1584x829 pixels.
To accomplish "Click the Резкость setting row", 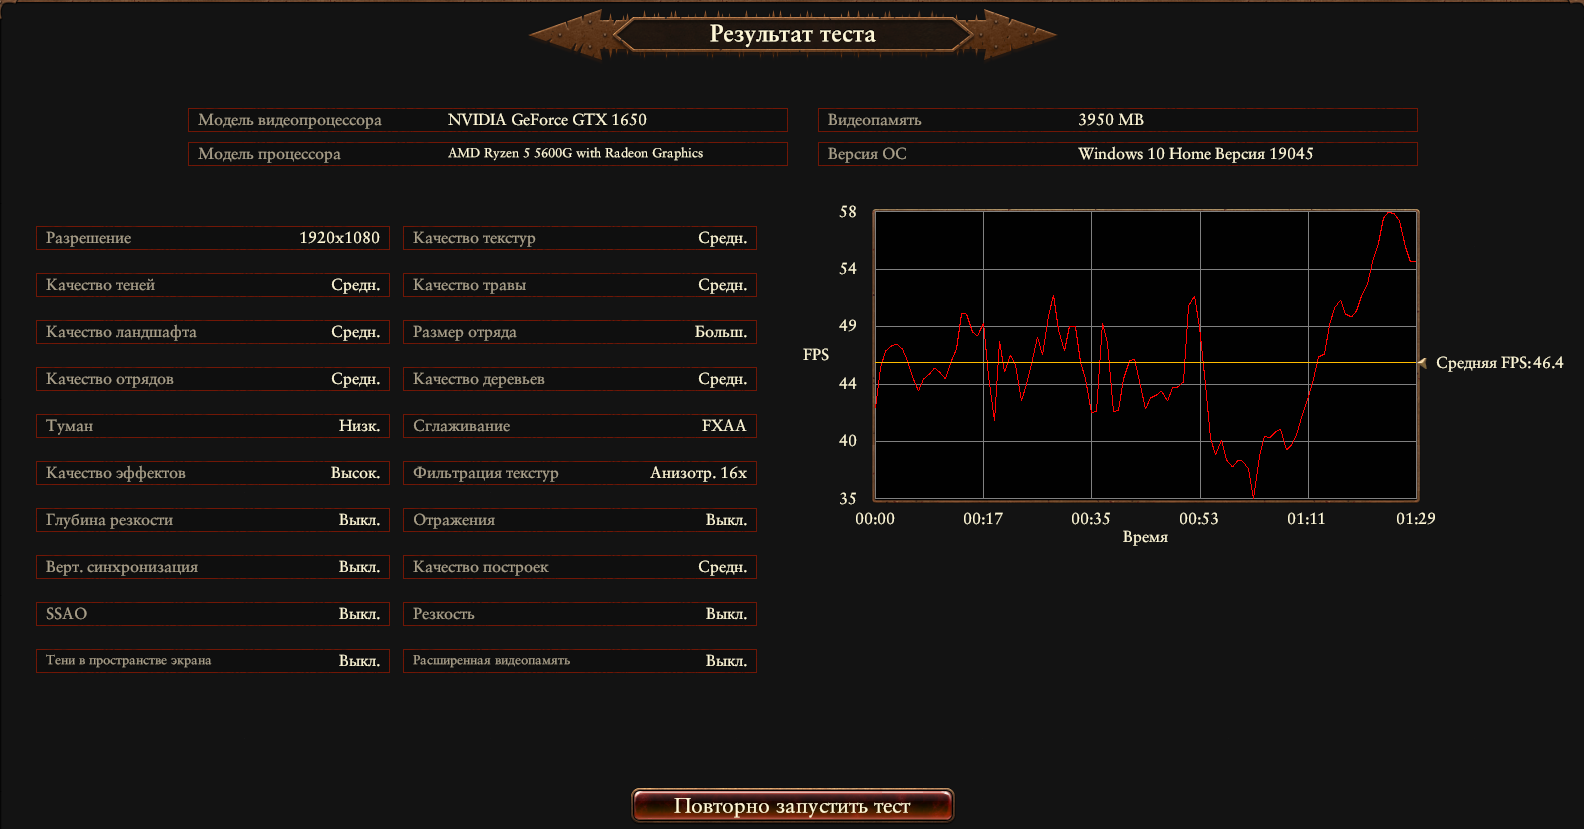I will click(580, 614).
